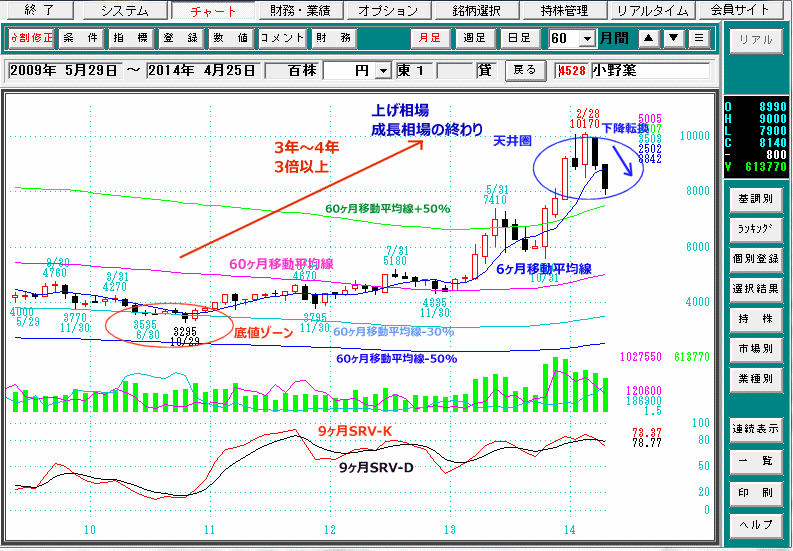Click the up triangle arrow button
The image size is (793, 551).
click(649, 38)
